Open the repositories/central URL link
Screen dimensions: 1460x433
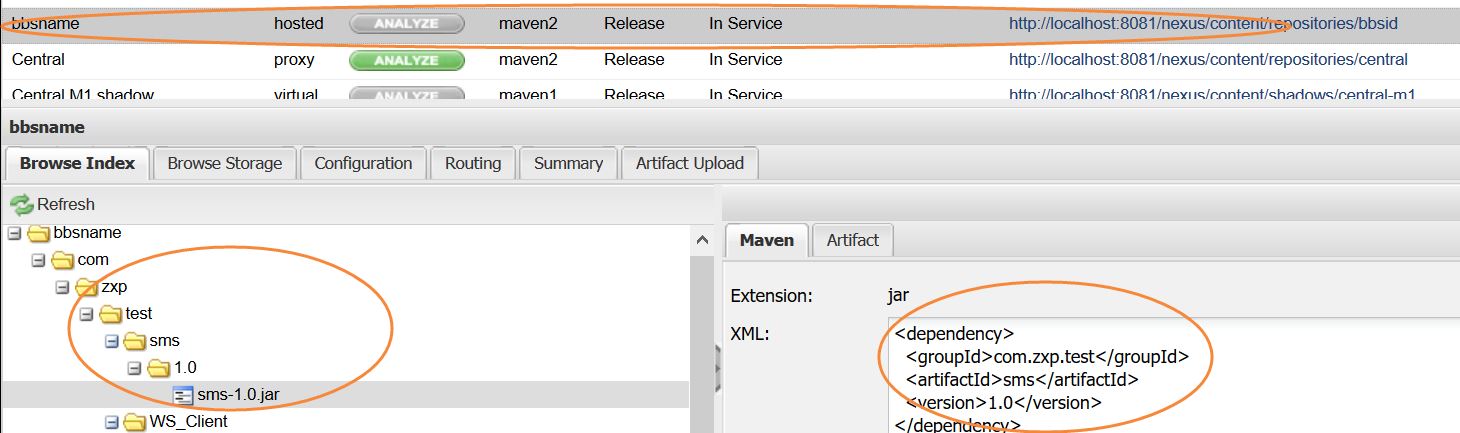click(1208, 60)
